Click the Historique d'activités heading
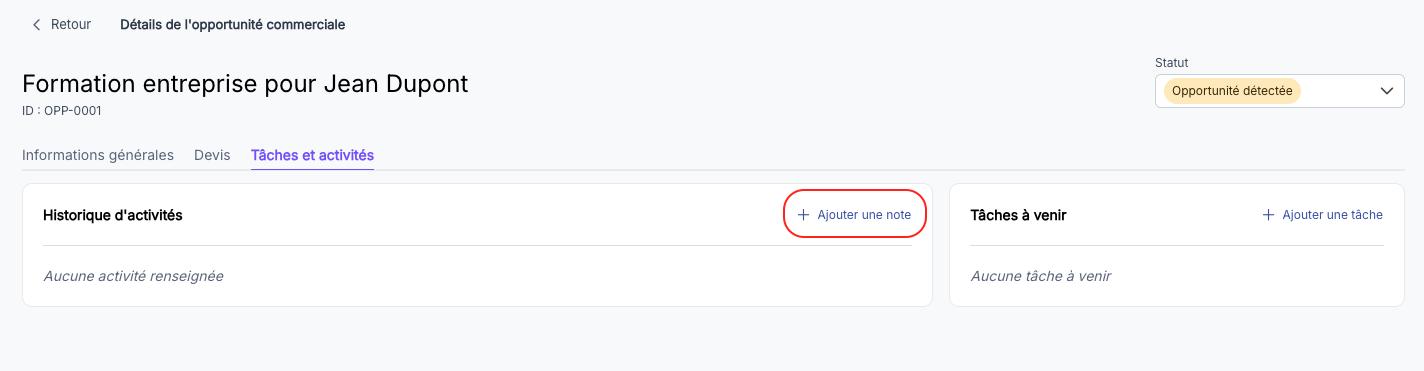This screenshot has height=371, width=1424. [113, 215]
